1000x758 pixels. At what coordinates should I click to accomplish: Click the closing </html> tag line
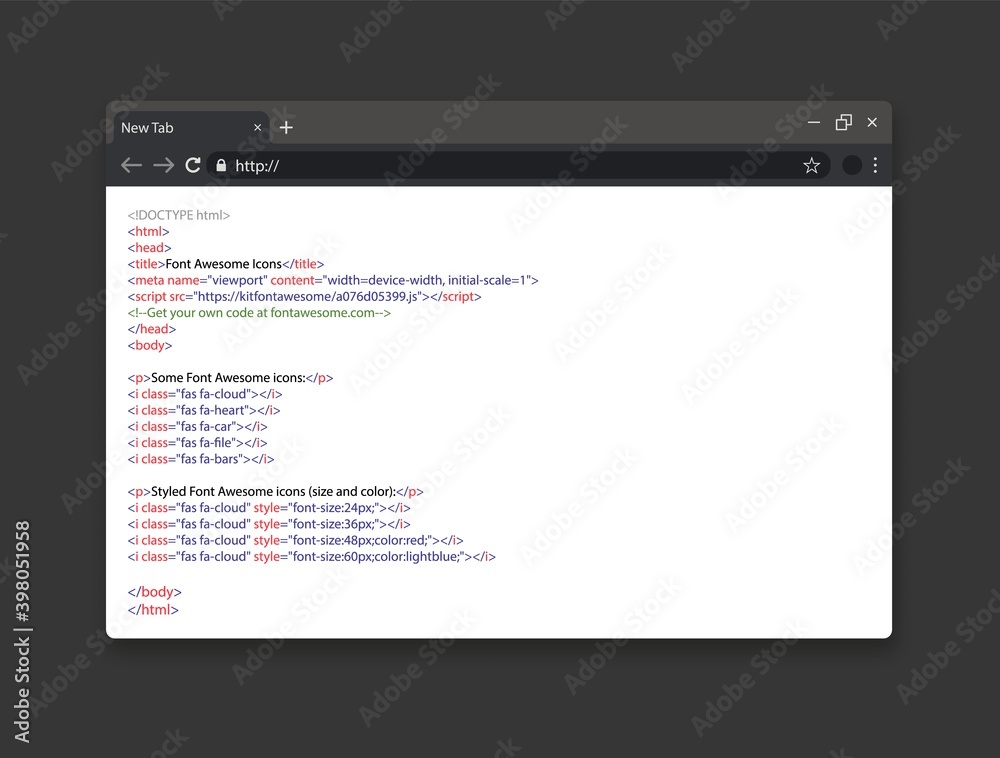pos(153,609)
